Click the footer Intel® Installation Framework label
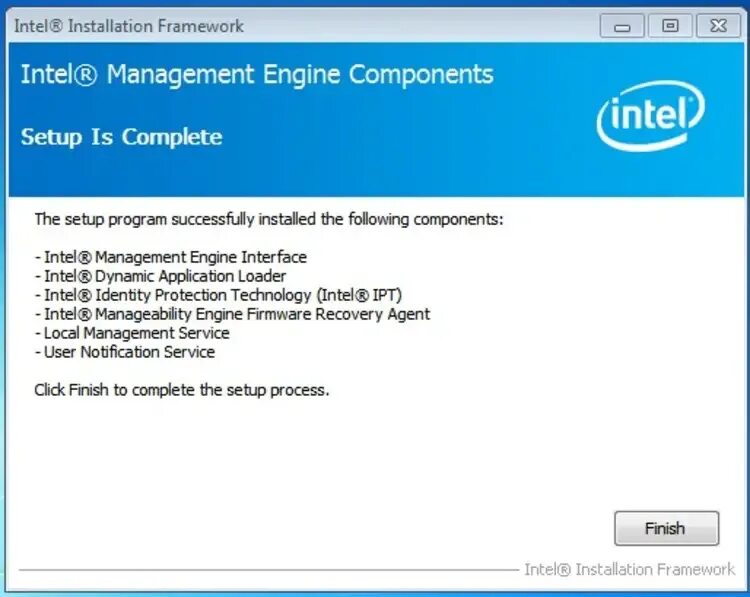The height and width of the screenshot is (597, 750). (x=629, y=569)
